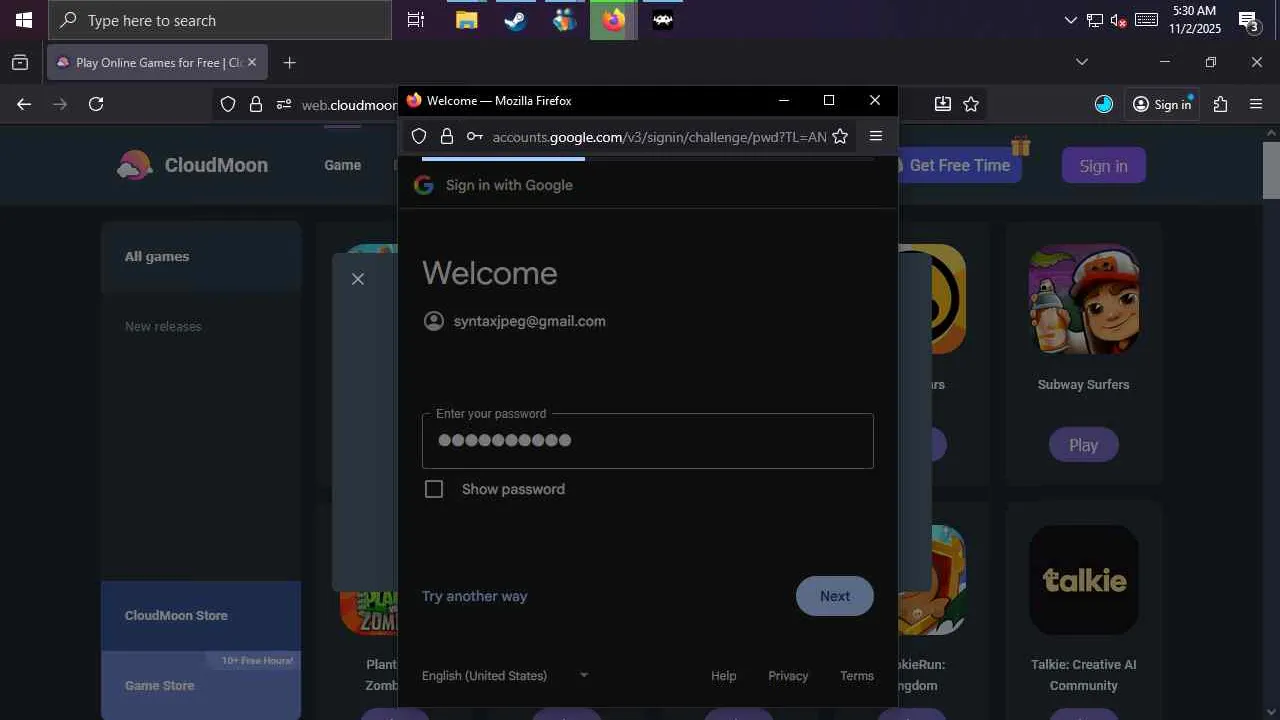This screenshot has height=720, width=1280.
Task: Open Steam from the taskbar
Action: coord(515,20)
